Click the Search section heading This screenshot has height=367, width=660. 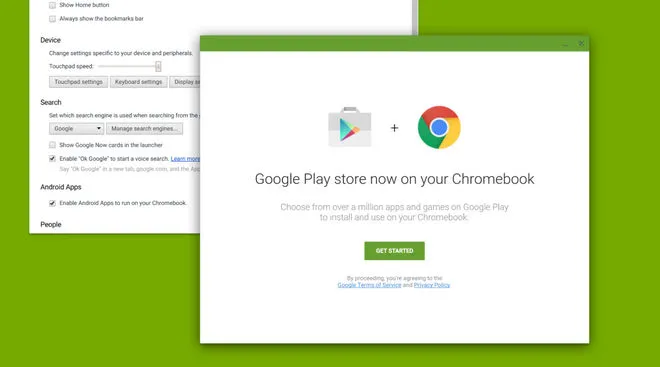(51, 102)
